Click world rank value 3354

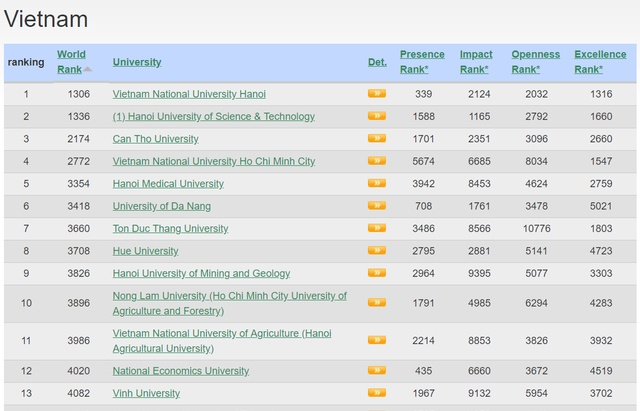click(79, 184)
